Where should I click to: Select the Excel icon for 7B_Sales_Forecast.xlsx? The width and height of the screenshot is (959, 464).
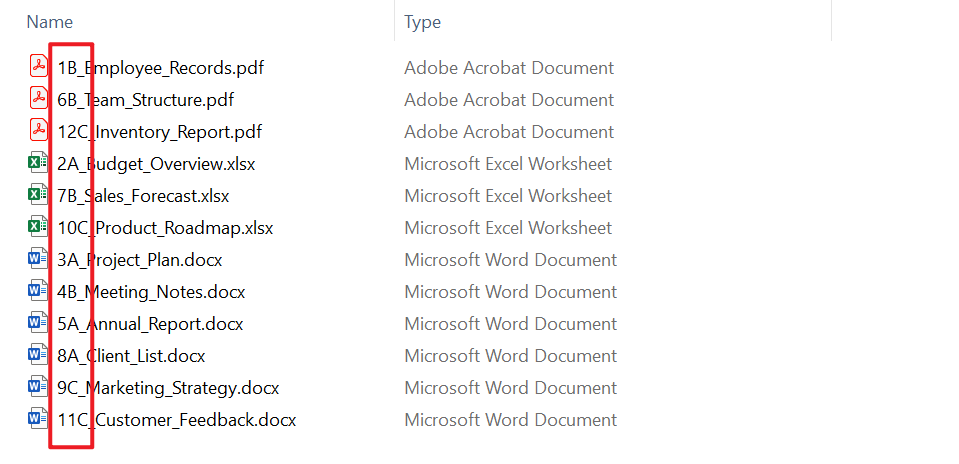coord(38,195)
